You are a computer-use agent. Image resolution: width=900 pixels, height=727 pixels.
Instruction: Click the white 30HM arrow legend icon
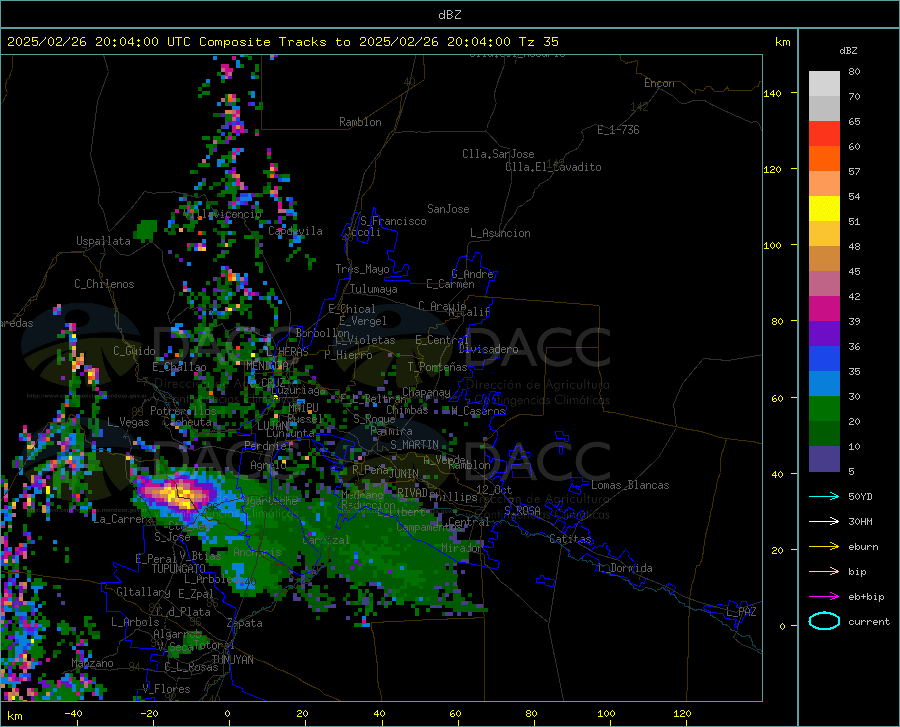tap(824, 522)
